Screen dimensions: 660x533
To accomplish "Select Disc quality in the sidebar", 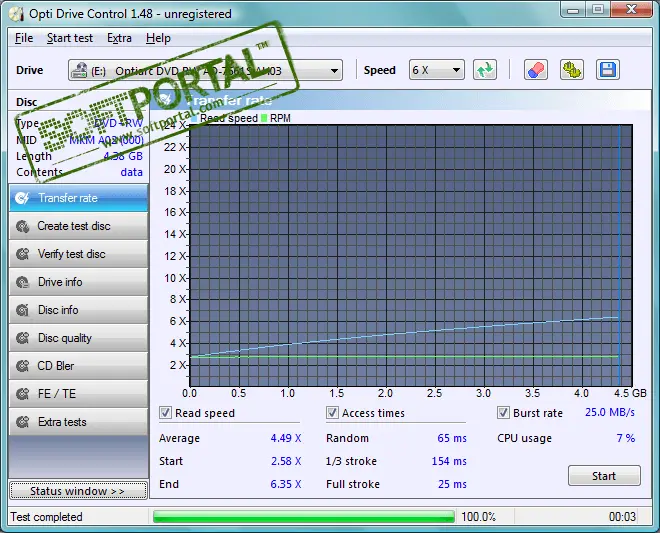I will coord(78,338).
